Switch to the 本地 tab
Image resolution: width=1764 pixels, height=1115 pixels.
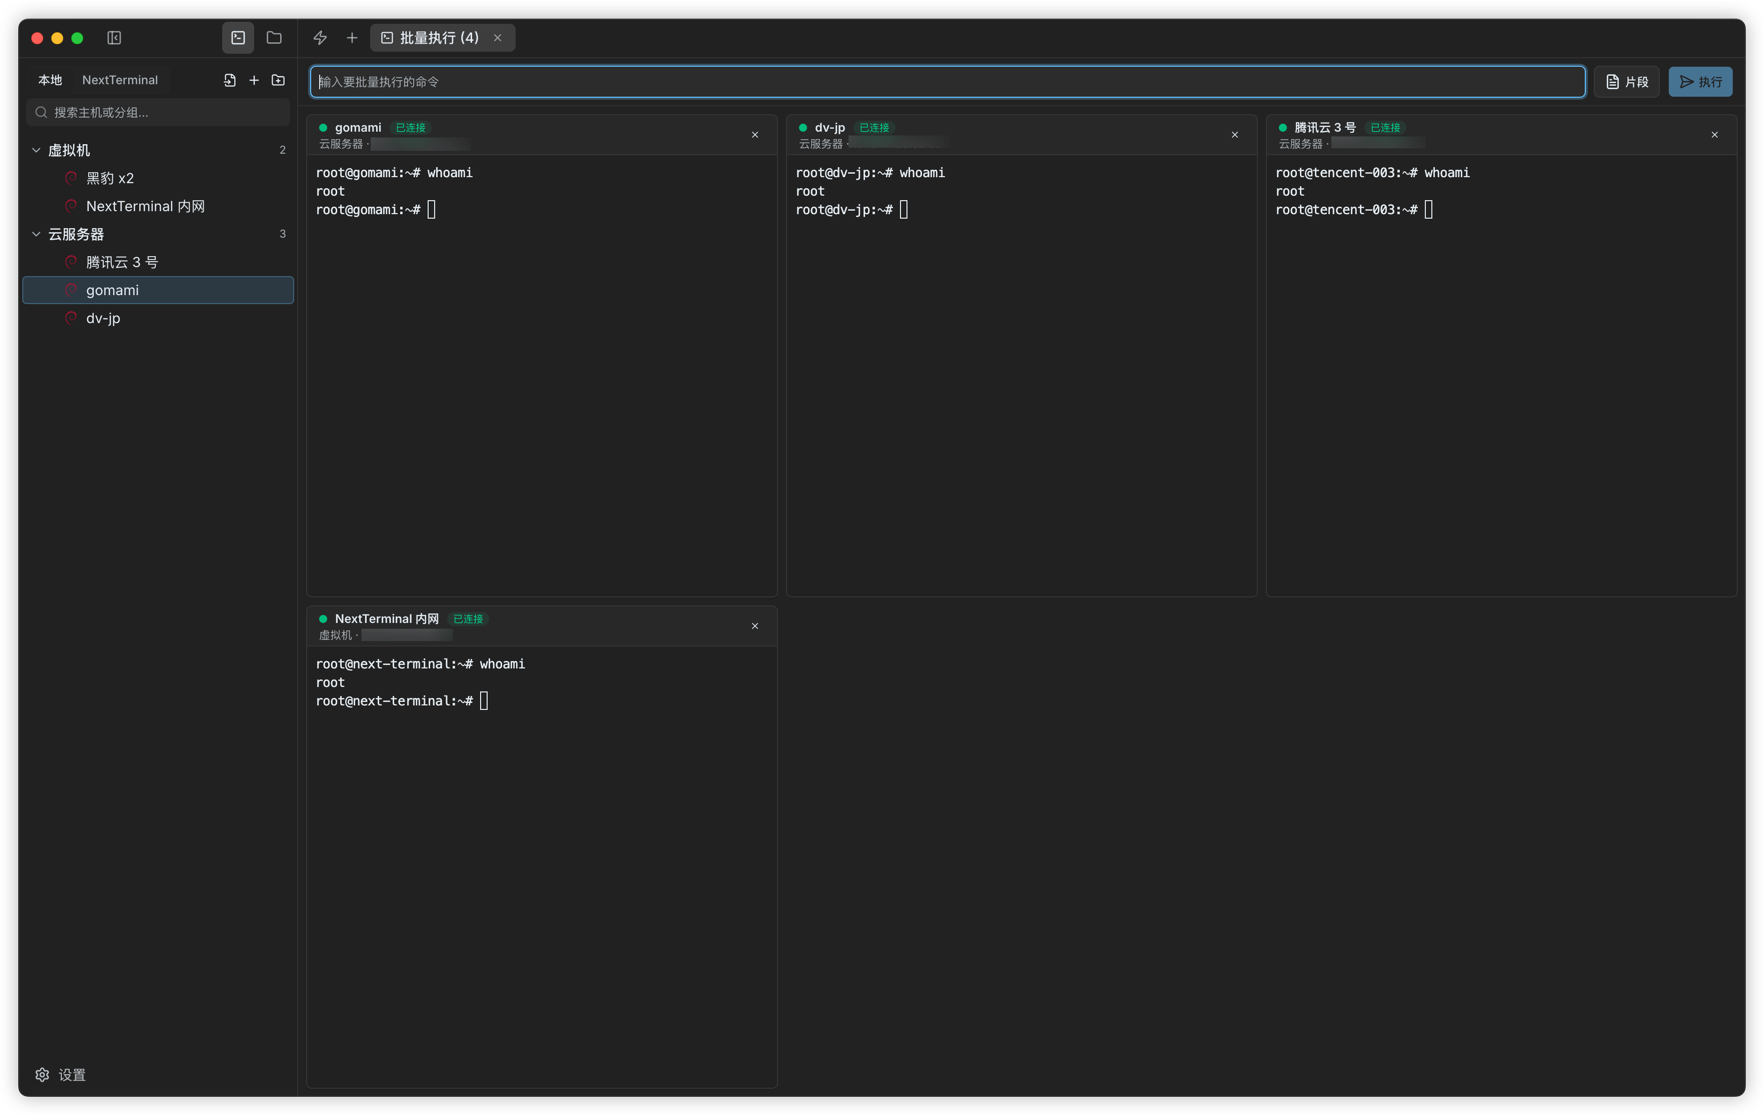coord(50,80)
